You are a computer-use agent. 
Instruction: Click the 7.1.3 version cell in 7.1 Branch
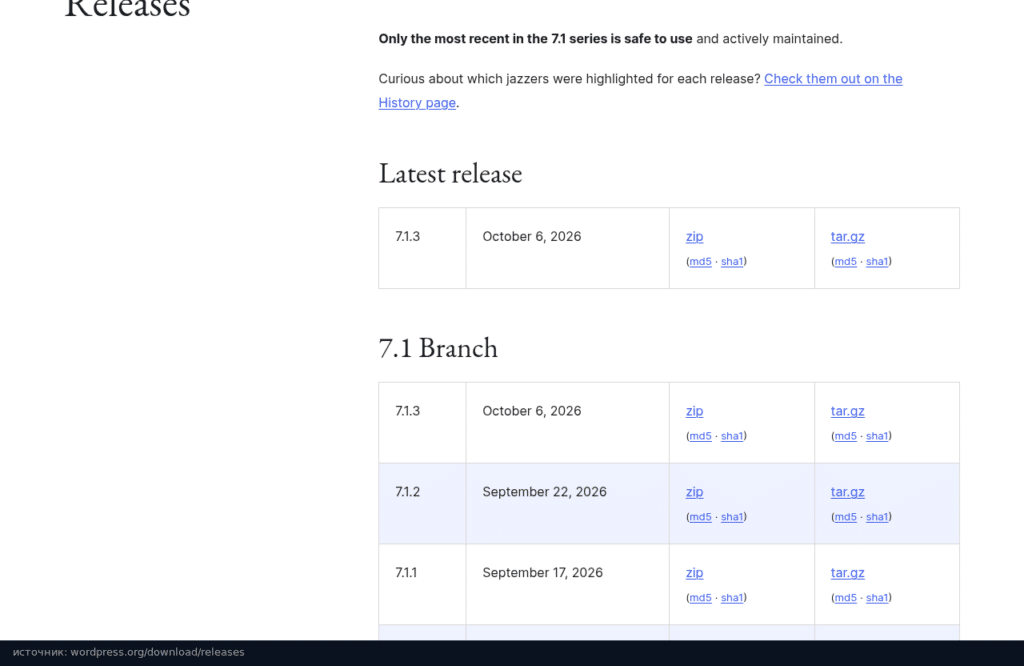[423, 423]
